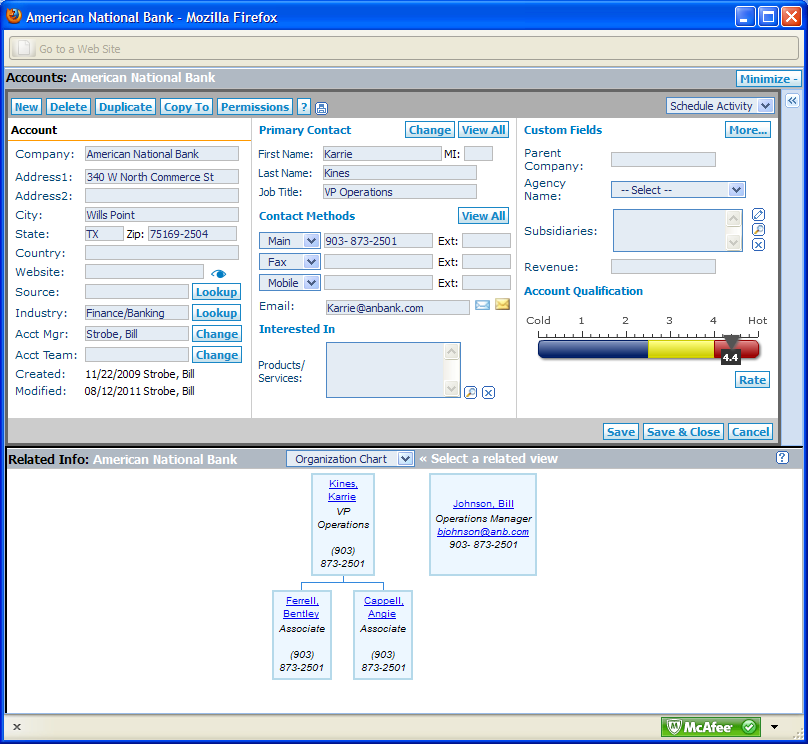Click the Minimize - button
The image size is (808, 745).
(768, 79)
